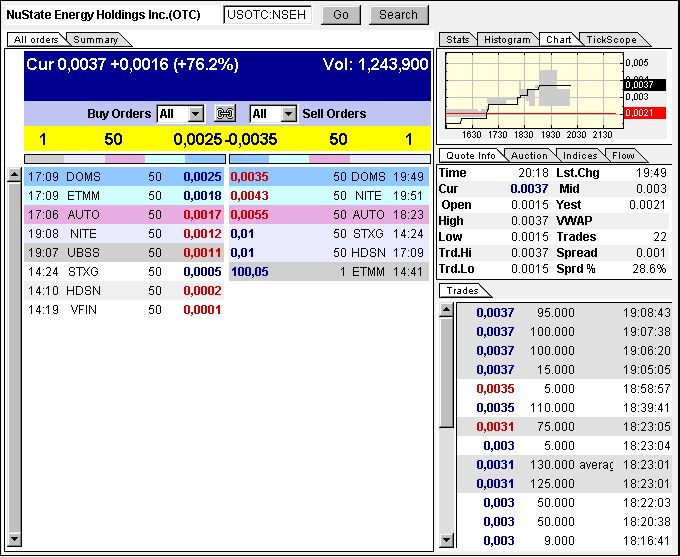The image size is (680, 557).
Task: Click the link icon between order filters
Action: (225, 114)
